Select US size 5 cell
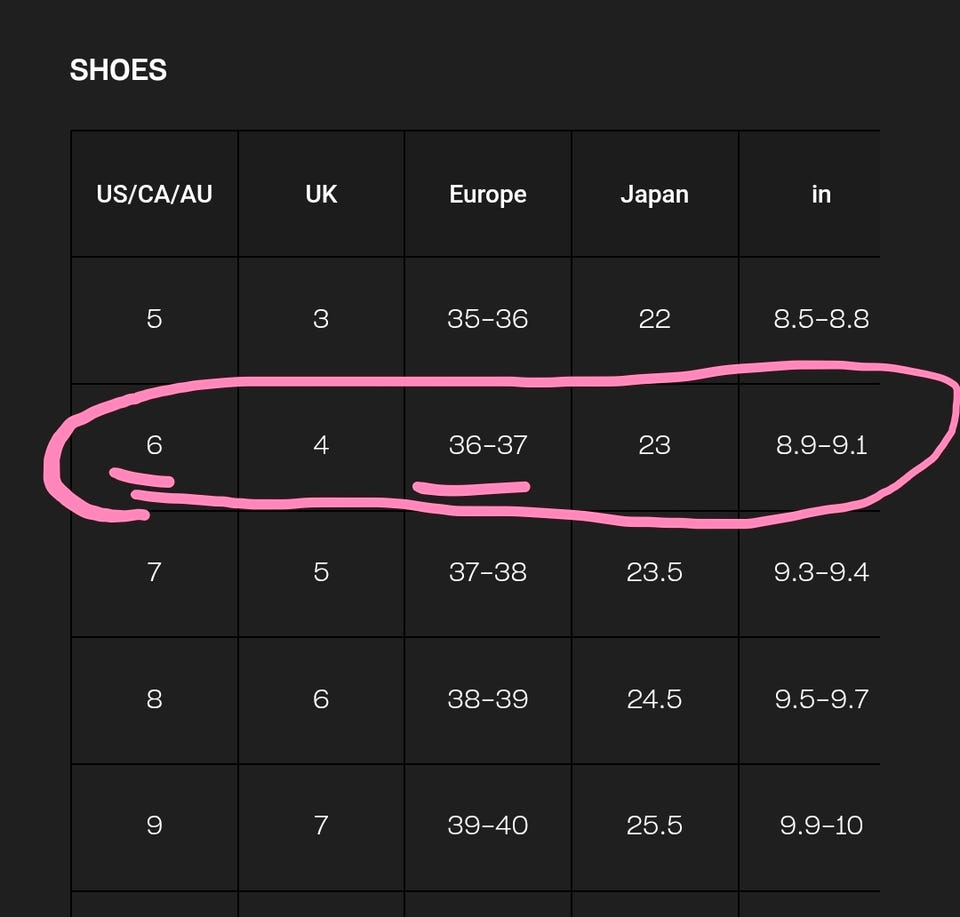The image size is (960, 917). pos(154,319)
